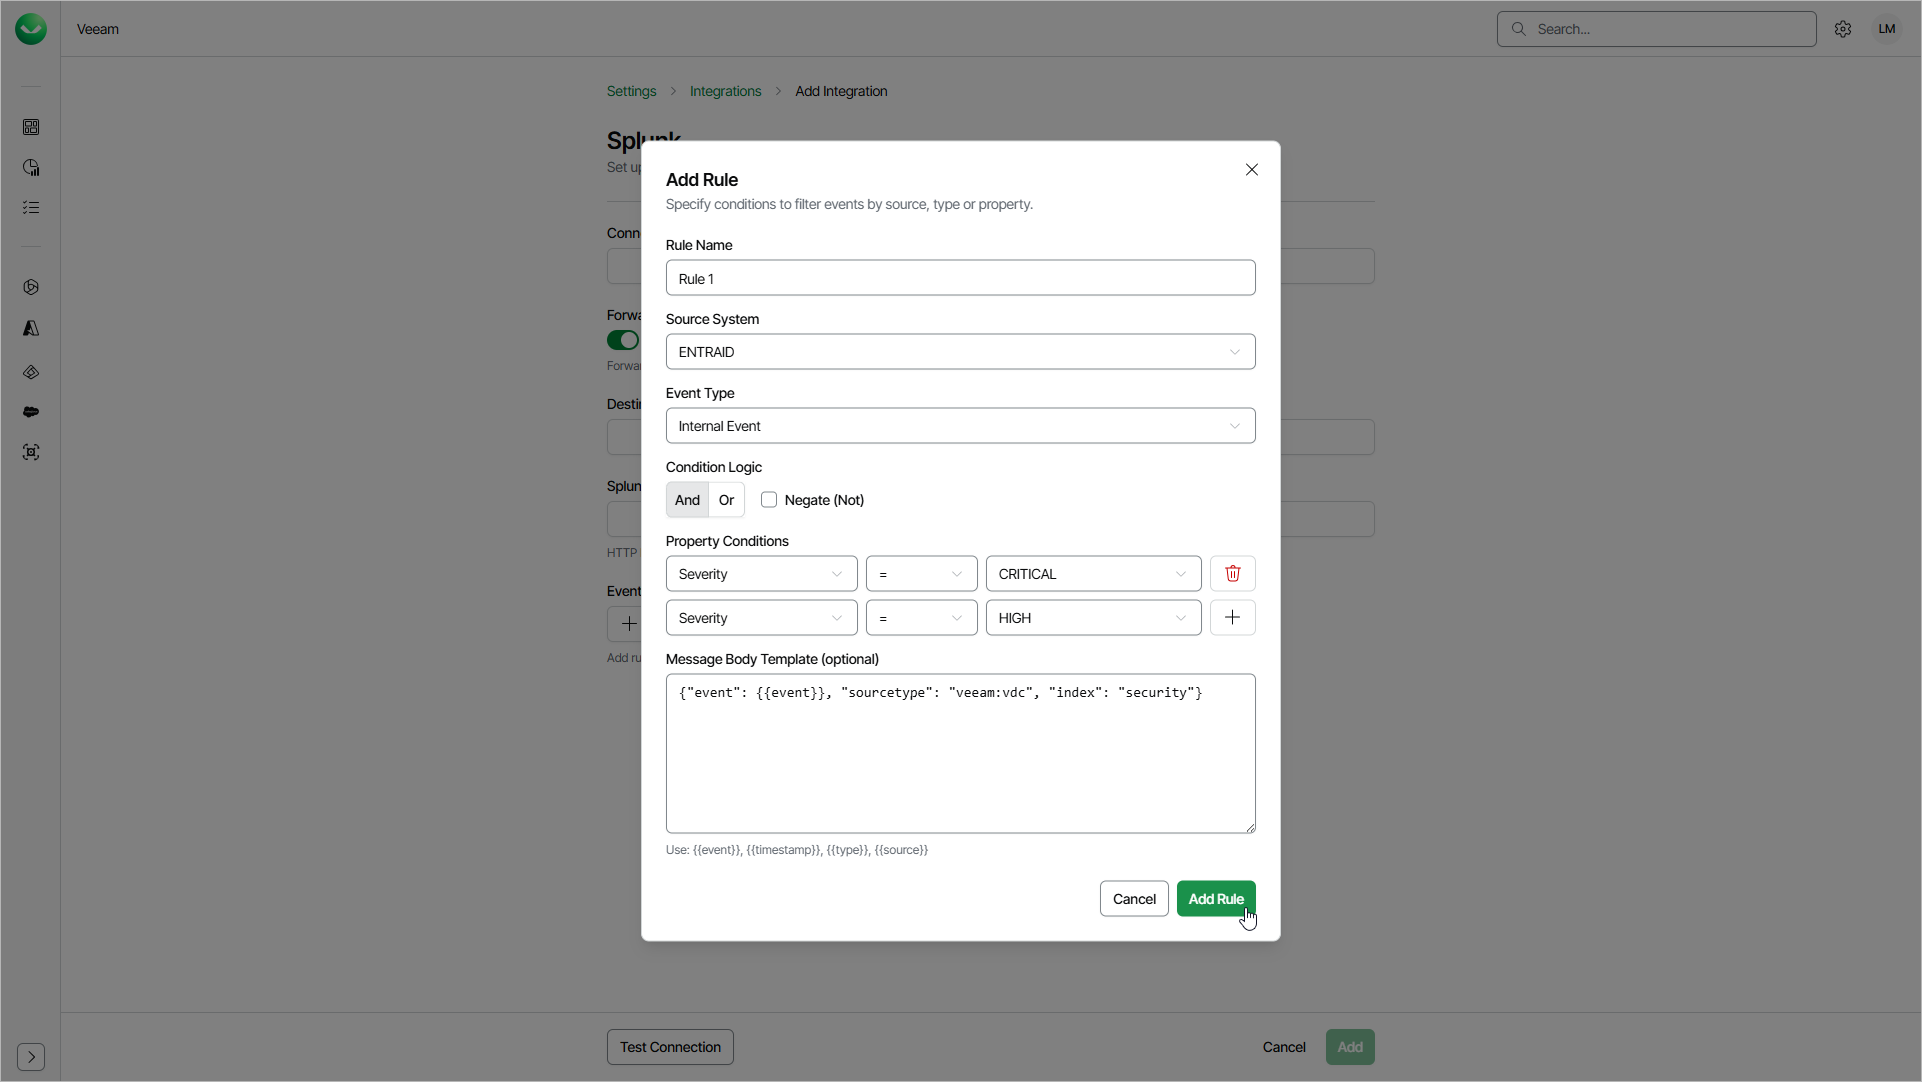Open the CRITICAL value dropdown
The height and width of the screenshot is (1082, 1922).
tap(1094, 574)
